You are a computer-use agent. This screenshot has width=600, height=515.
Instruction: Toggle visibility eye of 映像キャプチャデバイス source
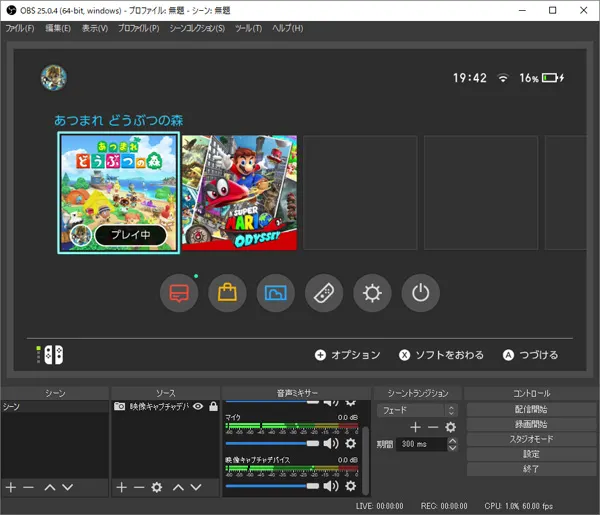click(198, 407)
